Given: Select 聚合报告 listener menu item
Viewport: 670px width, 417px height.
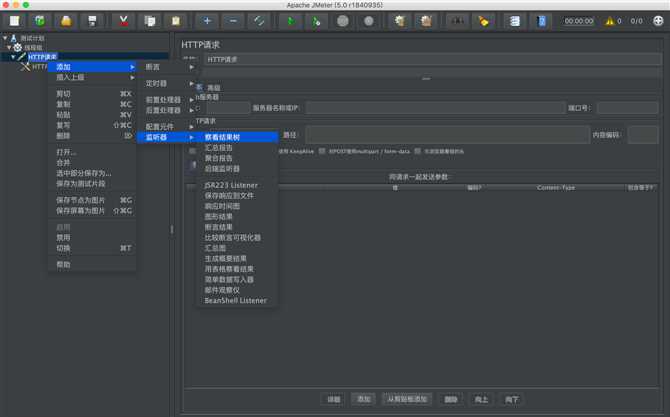Looking at the screenshot, I should coord(237,158).
